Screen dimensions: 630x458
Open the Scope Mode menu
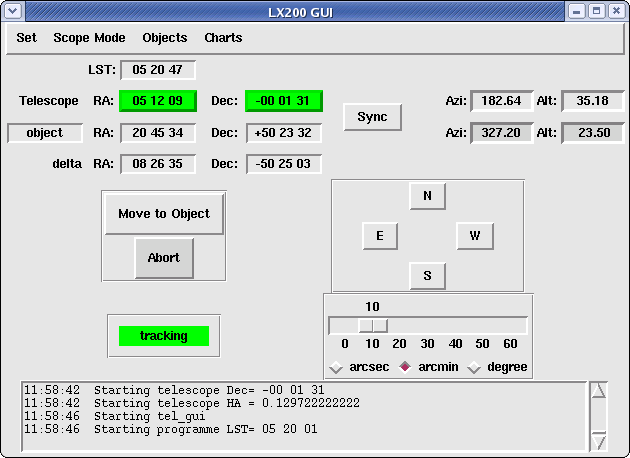tap(89, 38)
